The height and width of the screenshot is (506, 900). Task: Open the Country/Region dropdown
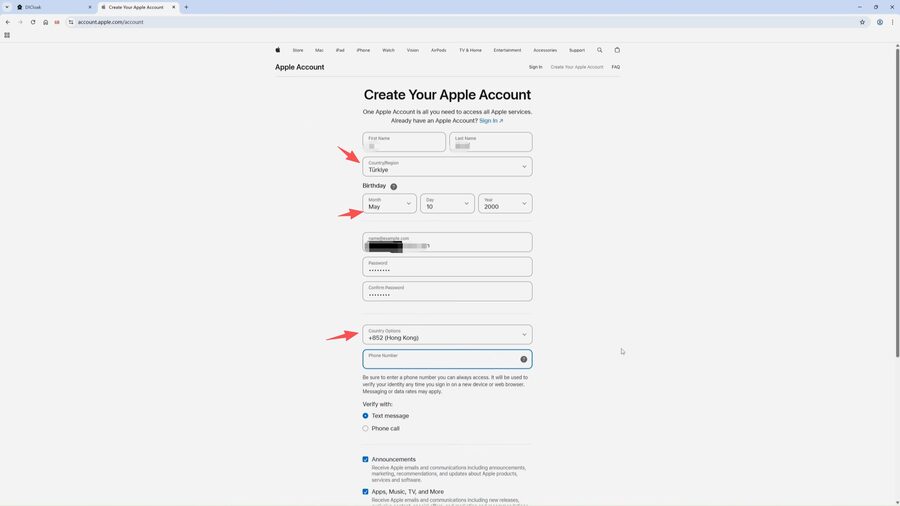click(447, 166)
